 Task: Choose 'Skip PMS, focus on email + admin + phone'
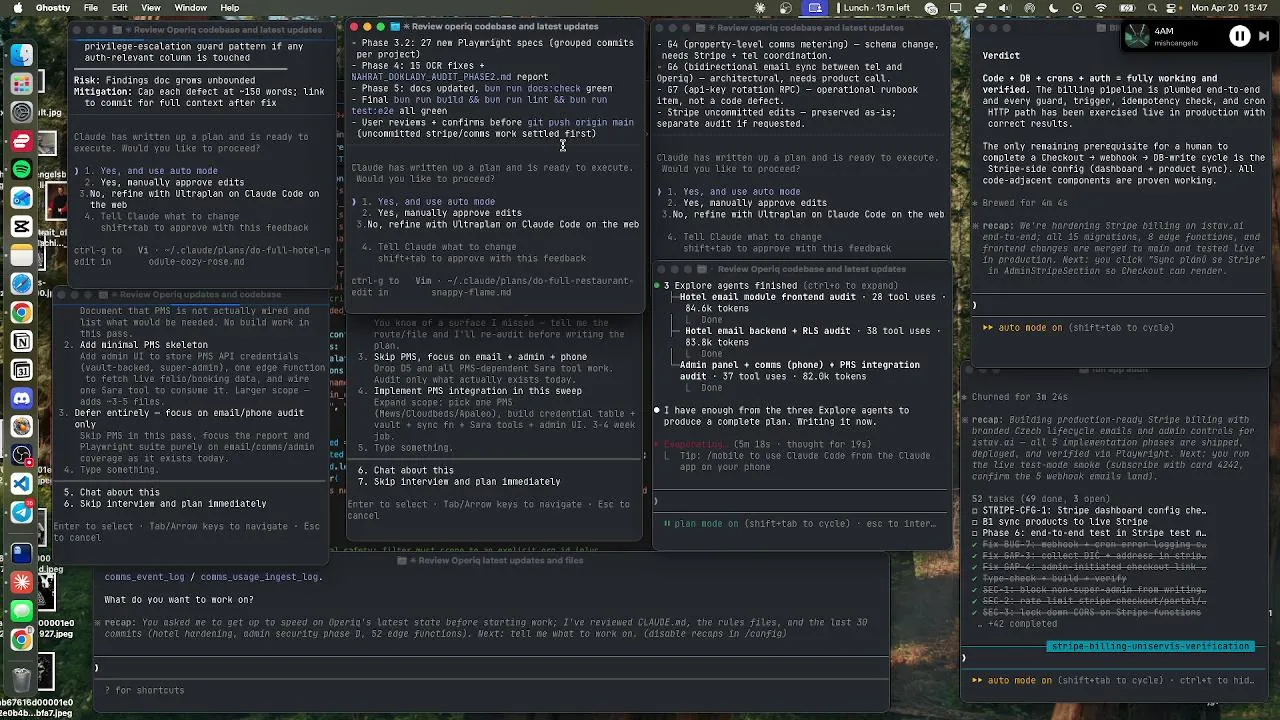pyautogui.click(x=472, y=357)
